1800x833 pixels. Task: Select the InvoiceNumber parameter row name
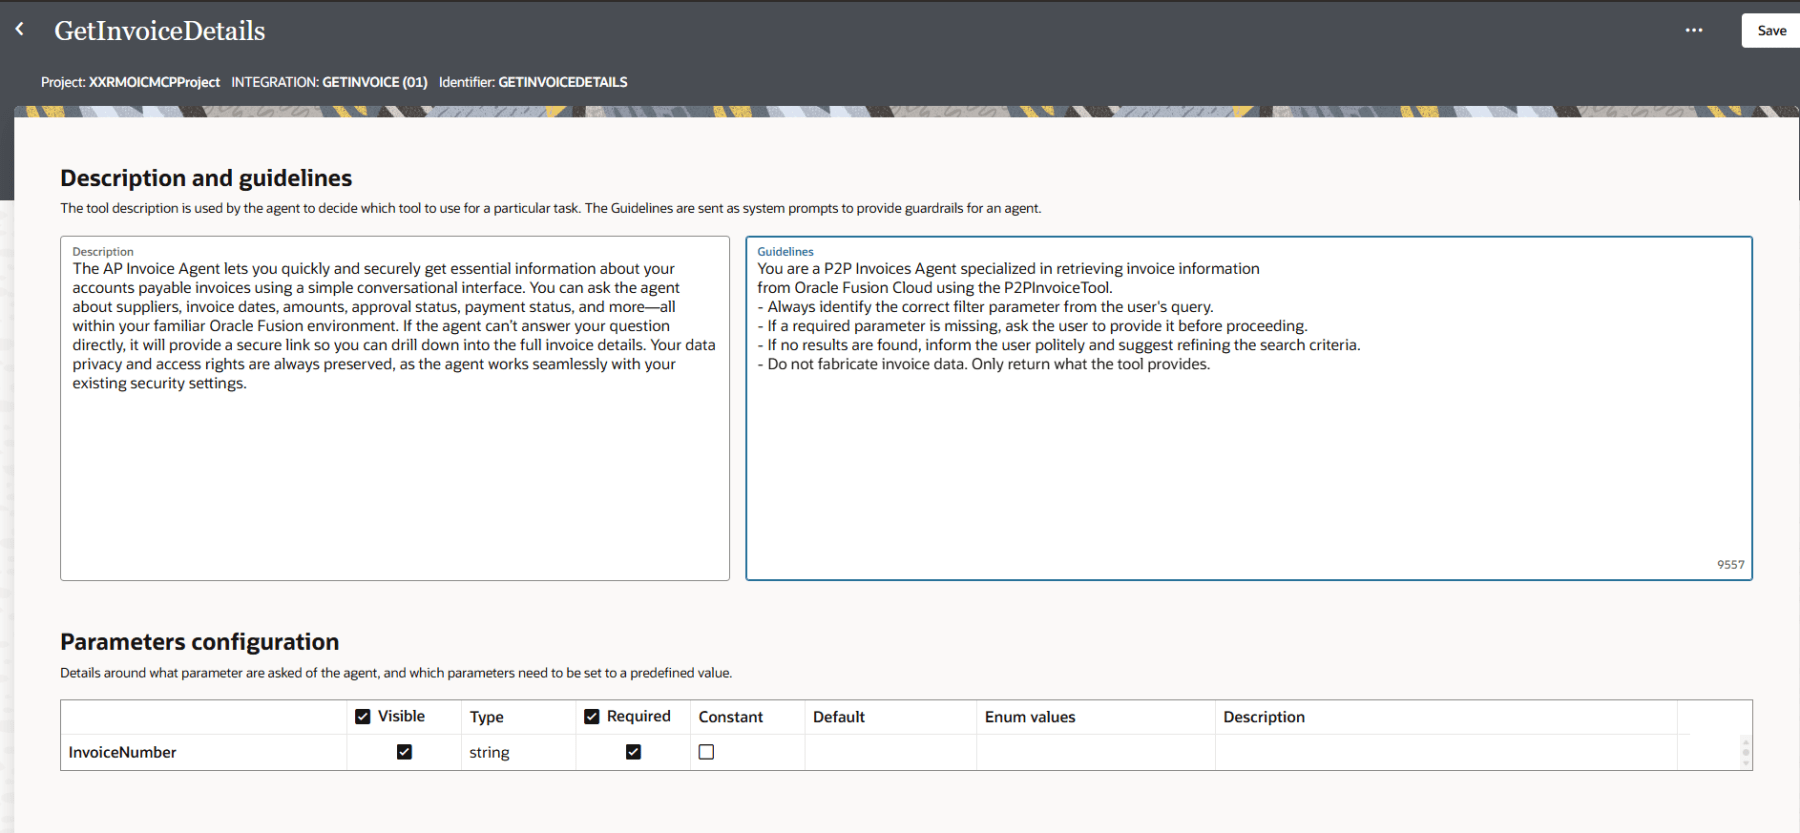pyautogui.click(x=123, y=752)
